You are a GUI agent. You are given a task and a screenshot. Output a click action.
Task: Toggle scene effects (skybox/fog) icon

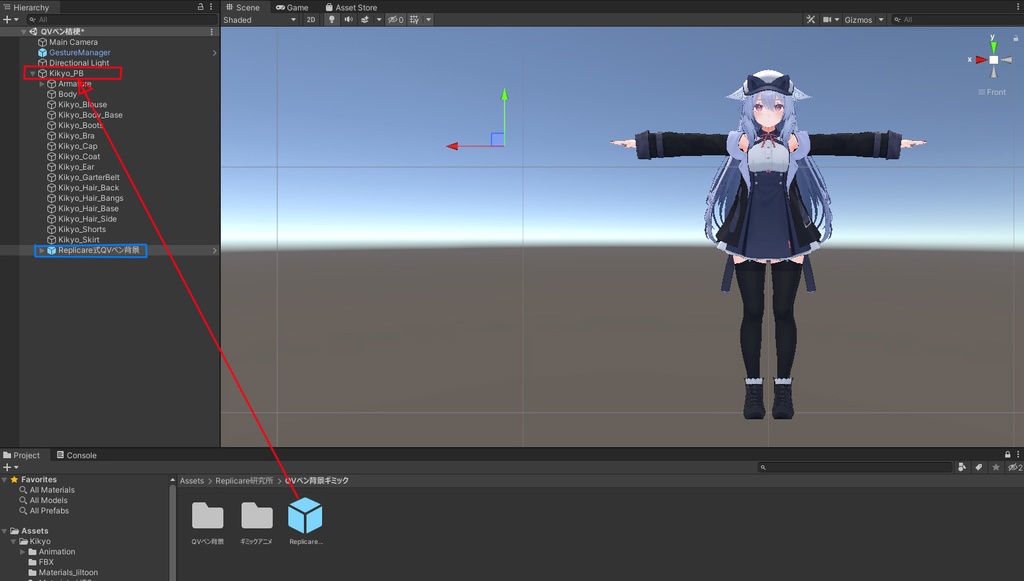[x=365, y=20]
